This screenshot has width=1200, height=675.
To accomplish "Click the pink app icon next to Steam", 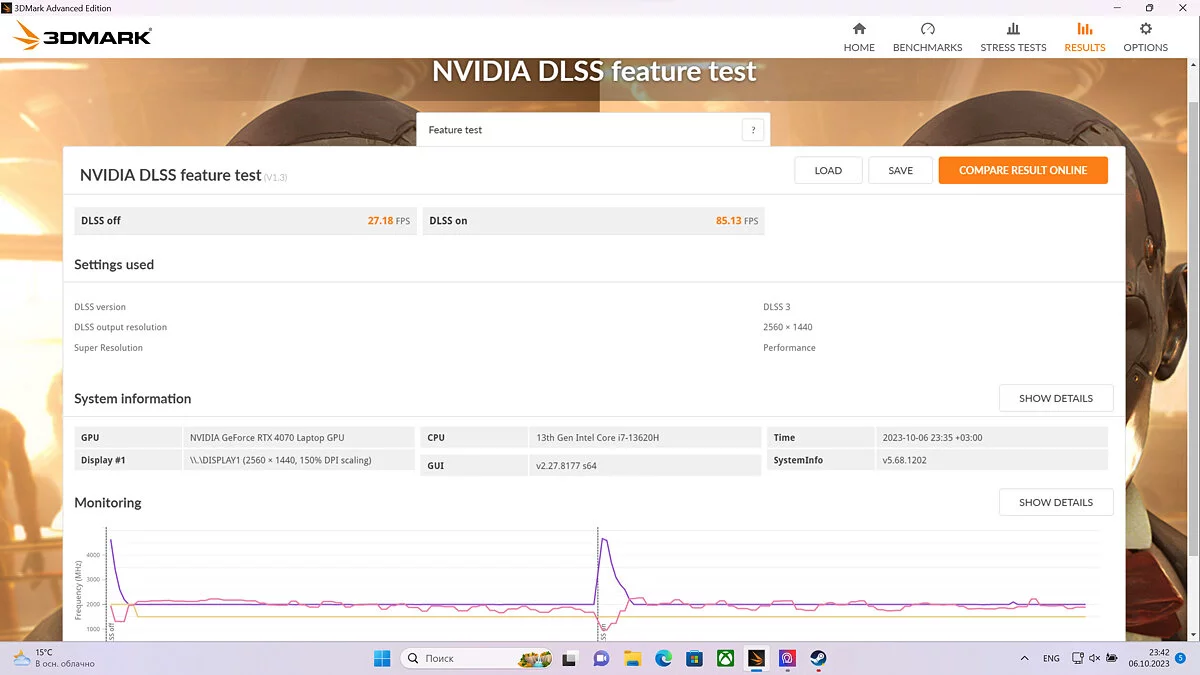I will [x=787, y=658].
